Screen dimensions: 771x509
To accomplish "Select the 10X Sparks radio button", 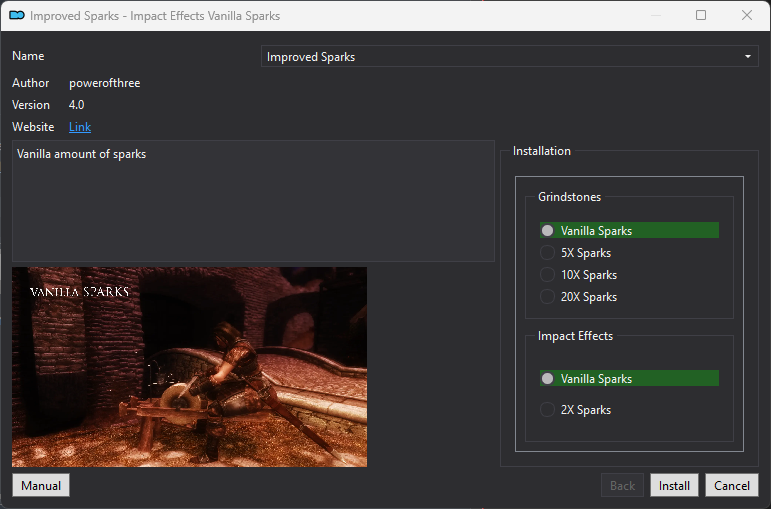I will coord(547,275).
